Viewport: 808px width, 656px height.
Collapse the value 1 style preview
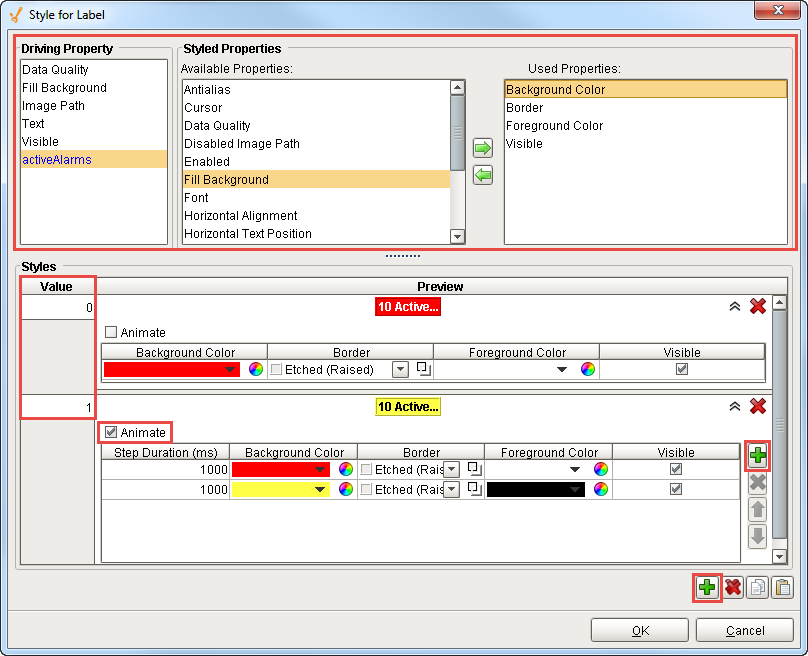[x=736, y=407]
